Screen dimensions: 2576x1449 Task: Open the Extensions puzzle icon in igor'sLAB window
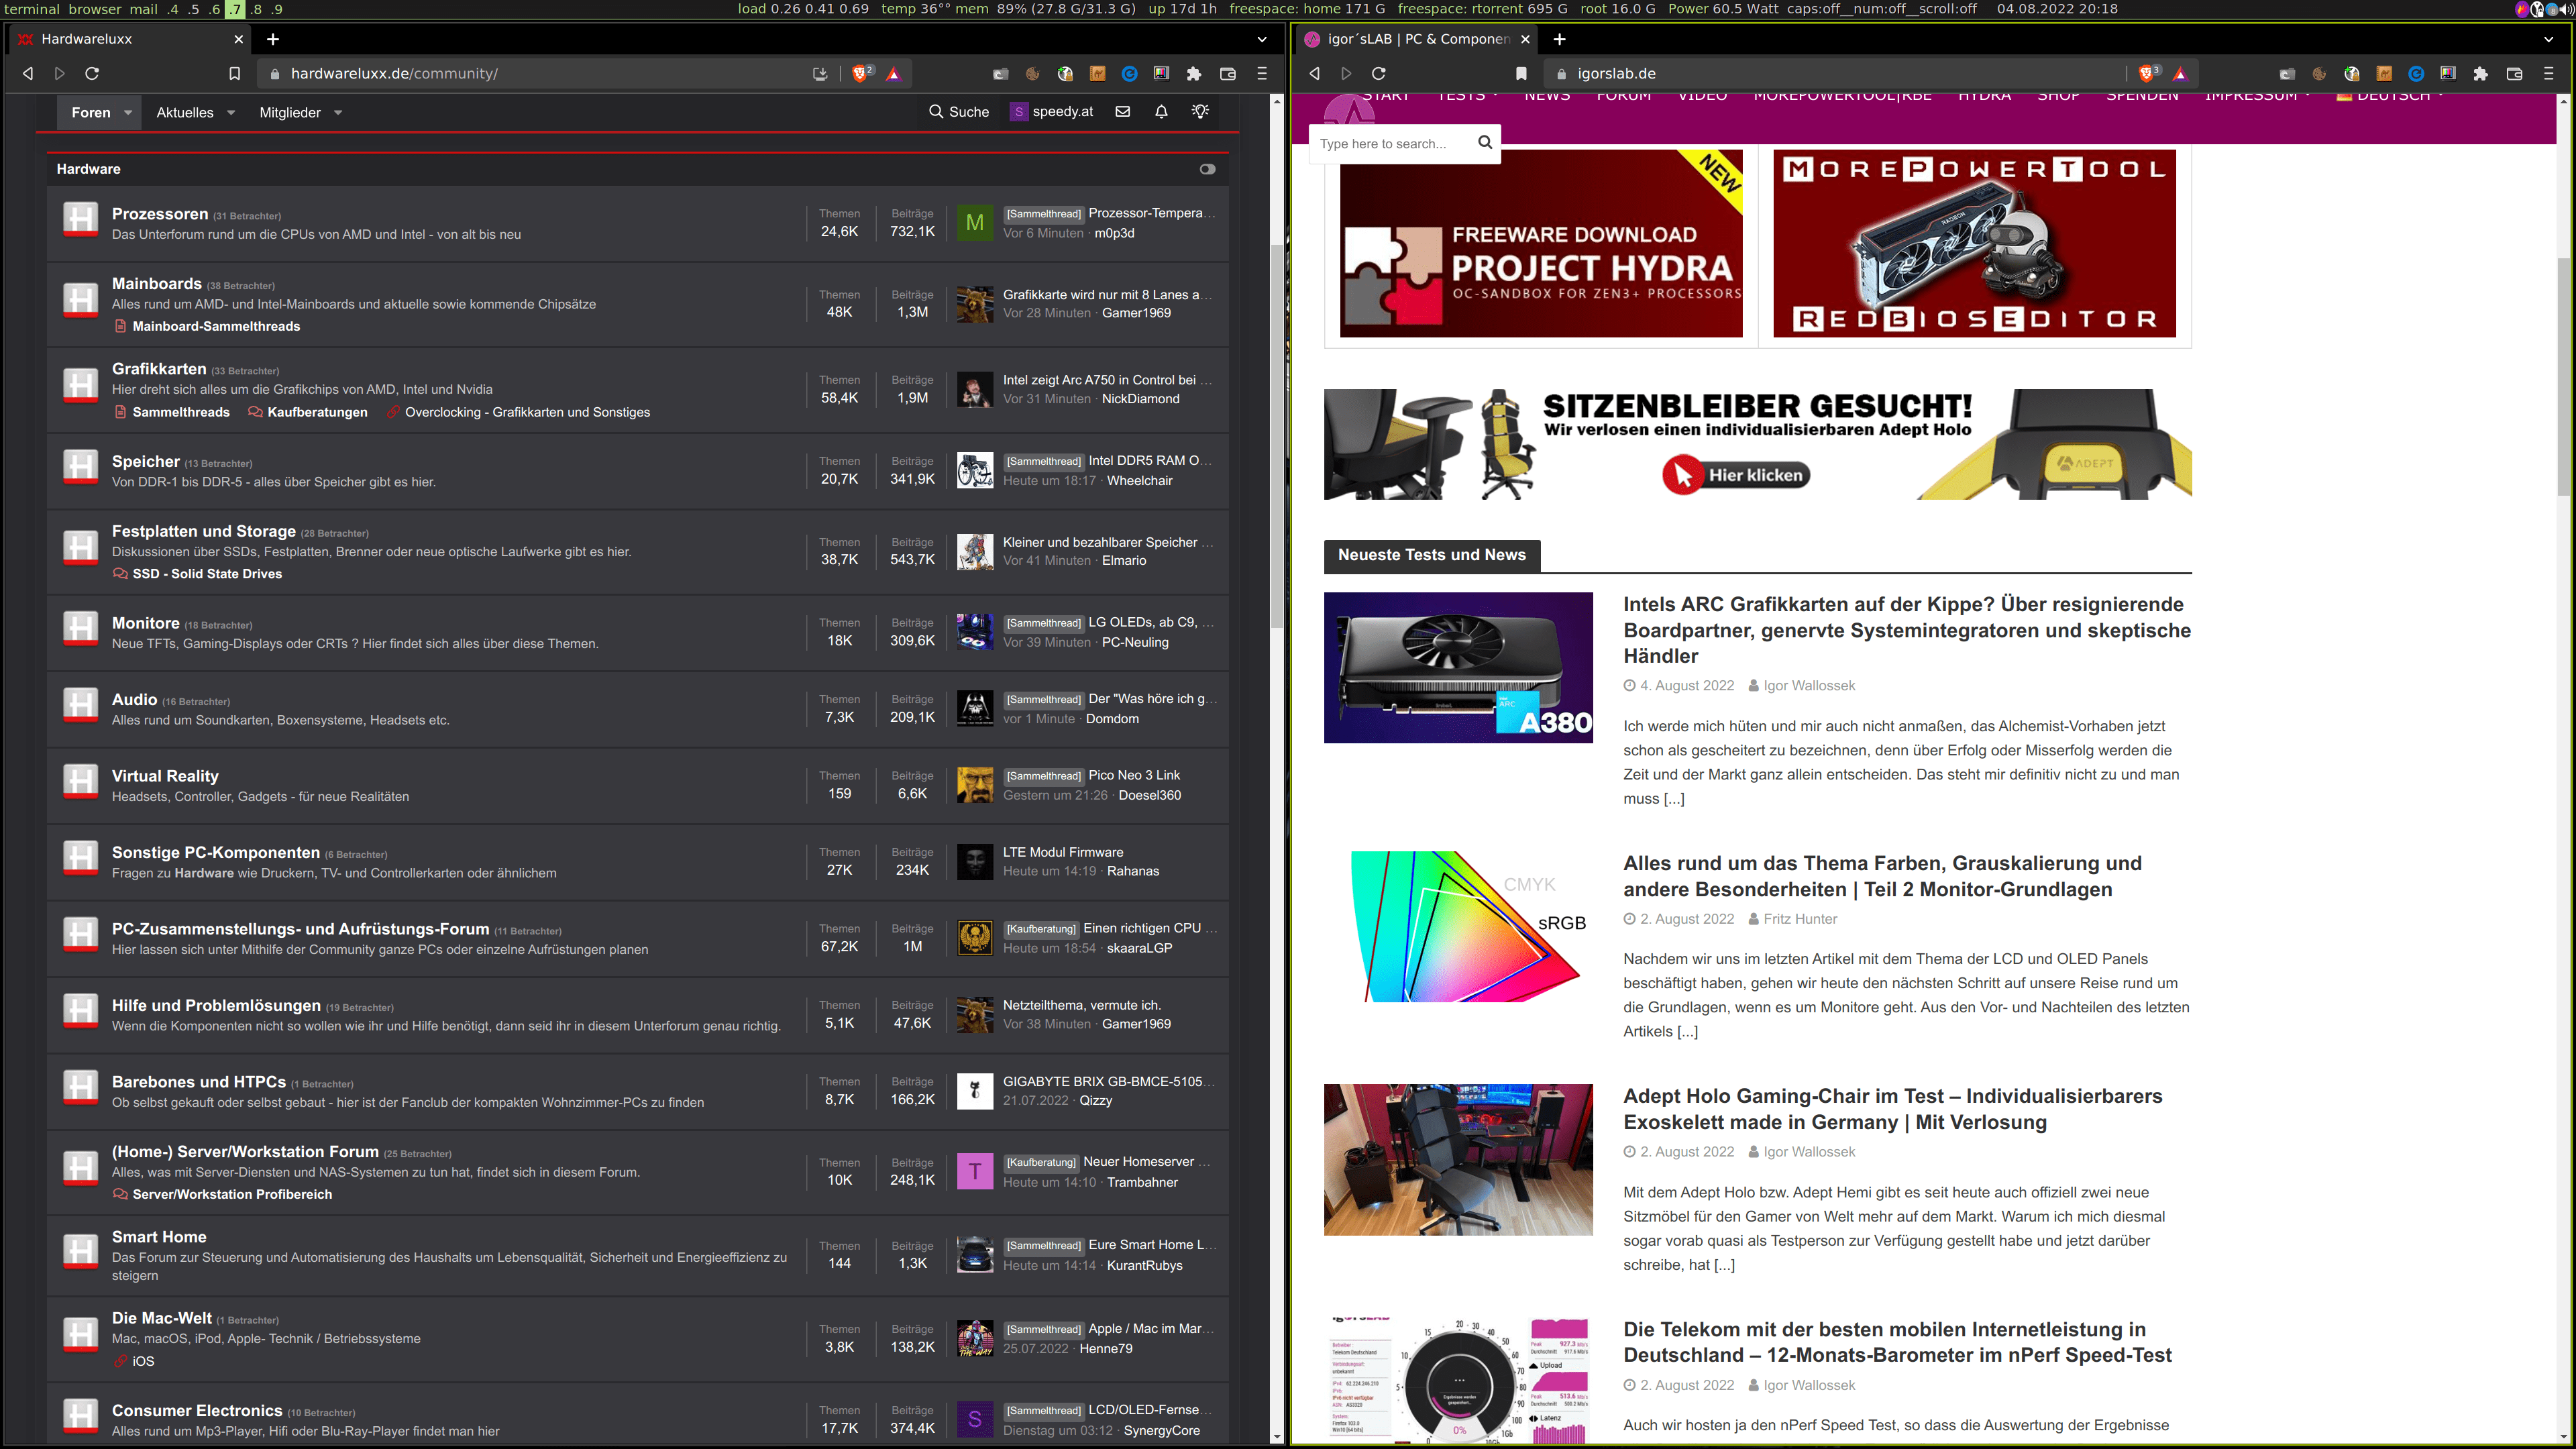tap(2481, 73)
